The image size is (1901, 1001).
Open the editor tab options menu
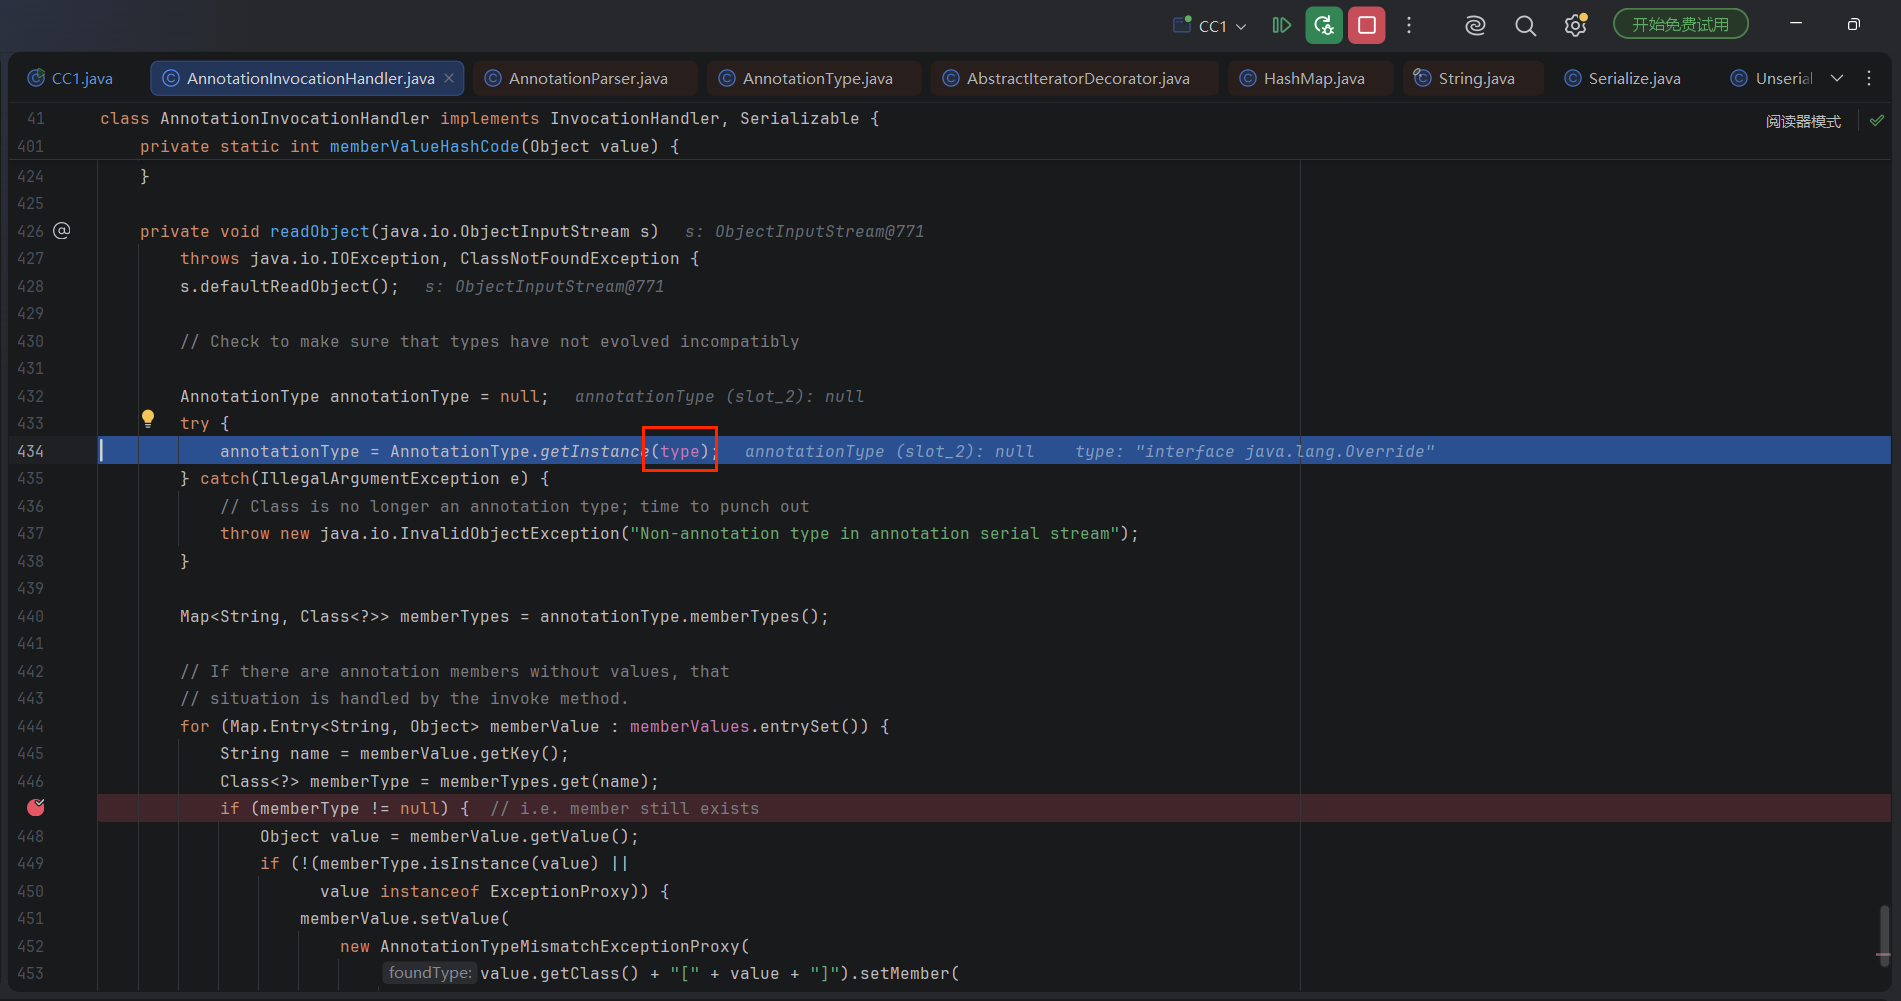pyautogui.click(x=1869, y=78)
